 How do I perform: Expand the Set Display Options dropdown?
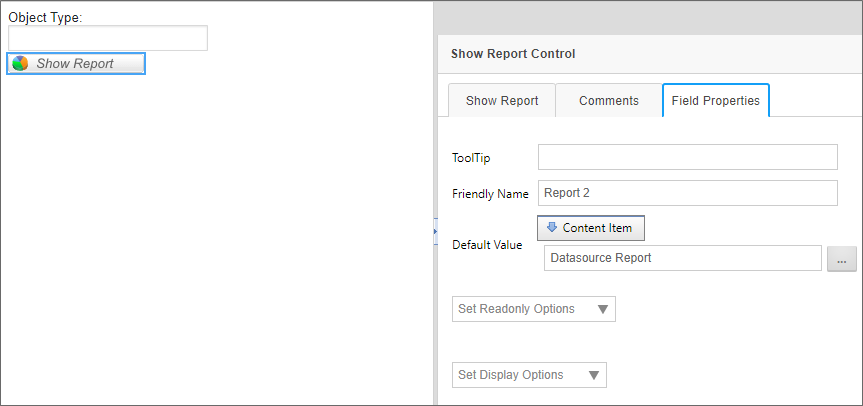tap(529, 375)
